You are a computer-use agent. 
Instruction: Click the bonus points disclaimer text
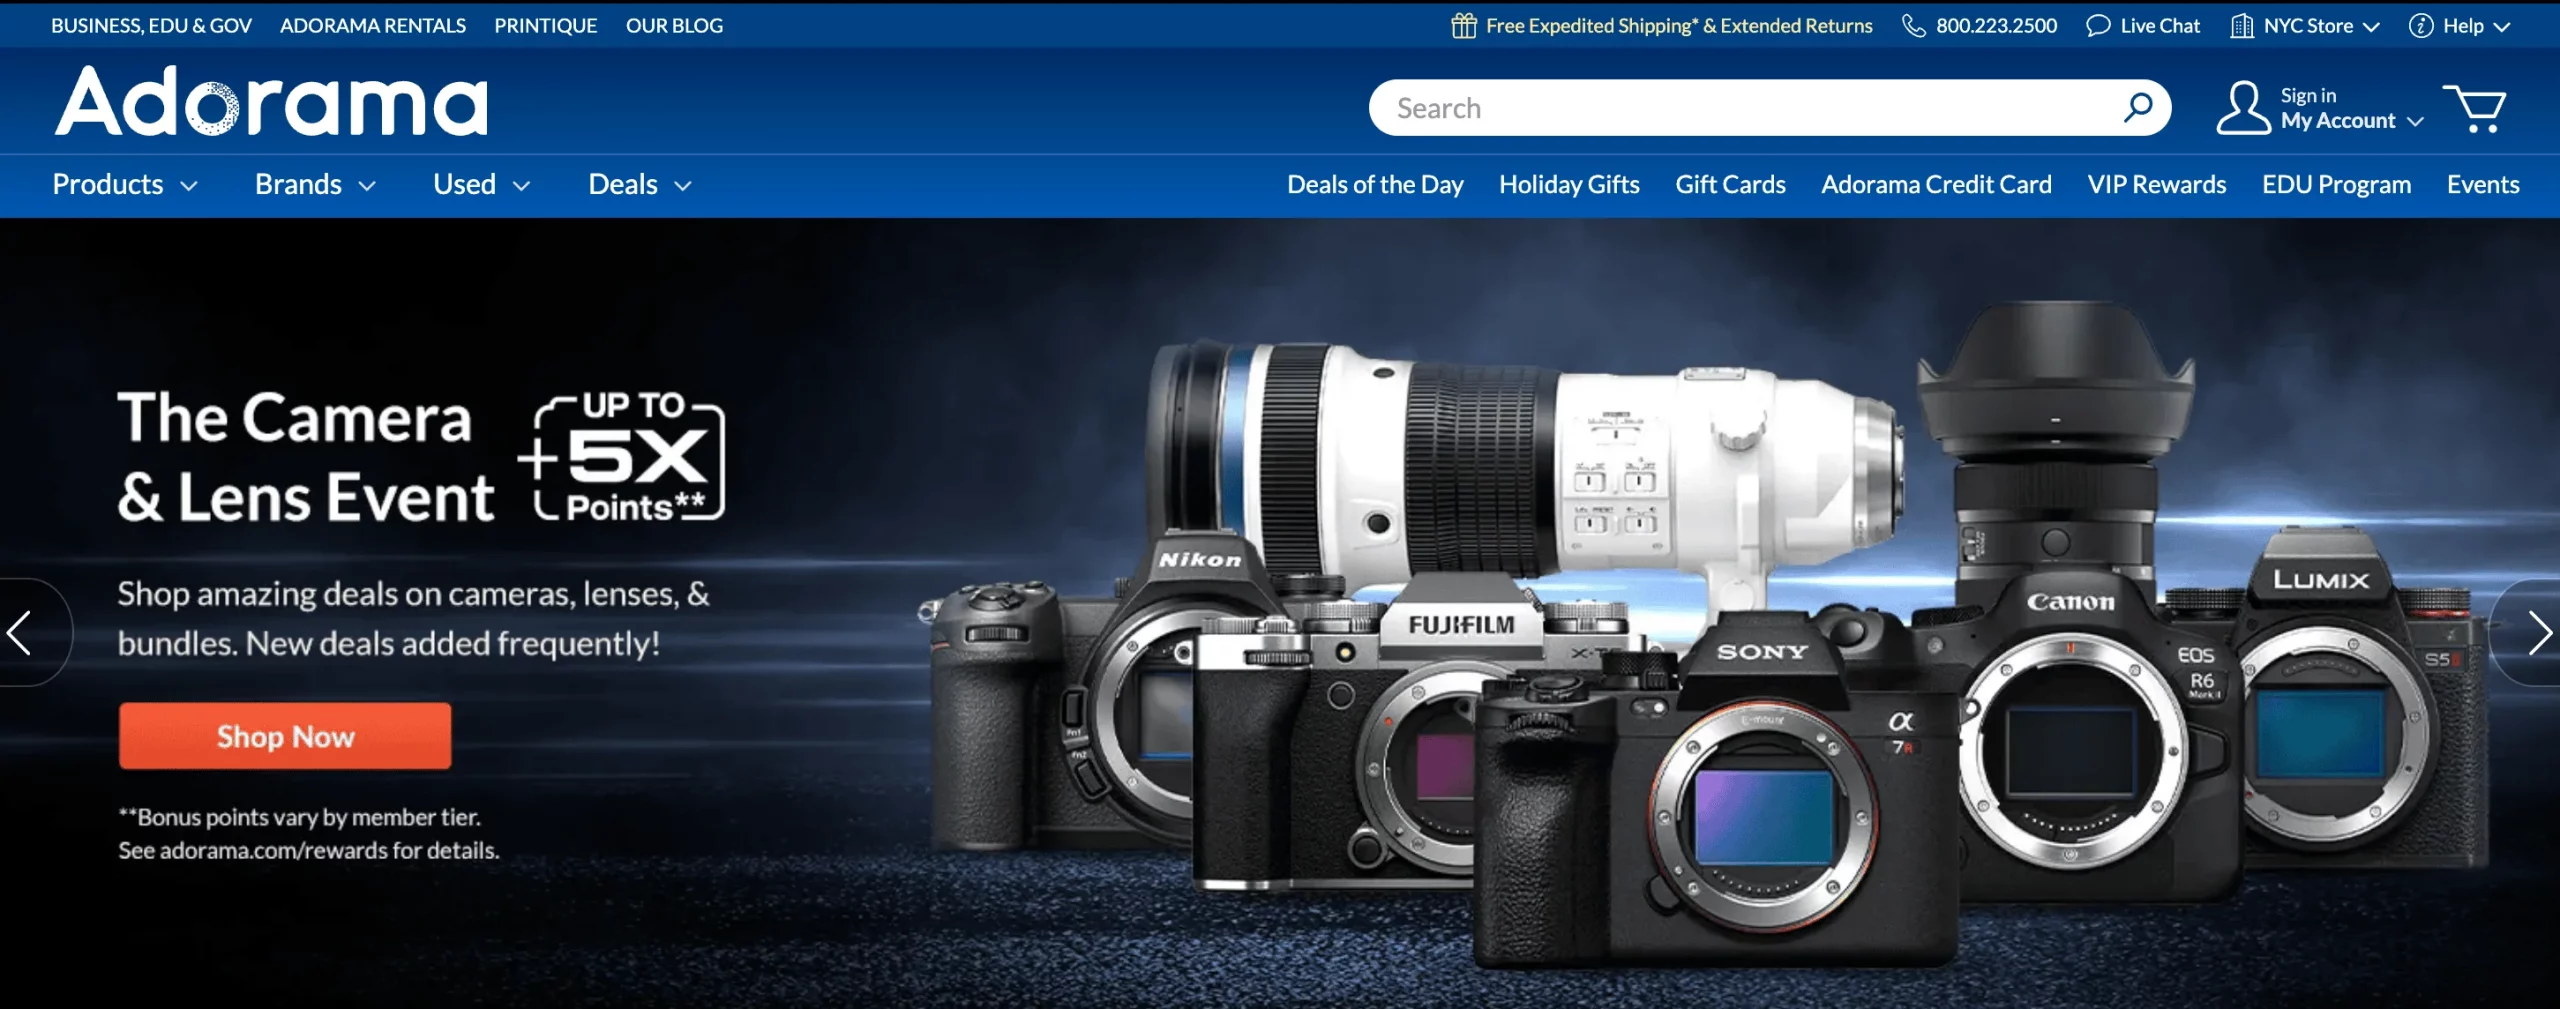[308, 834]
